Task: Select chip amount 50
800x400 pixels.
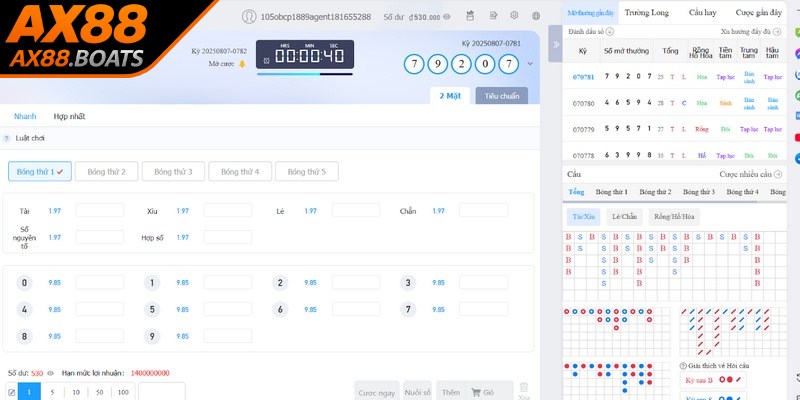Action: pos(99,392)
